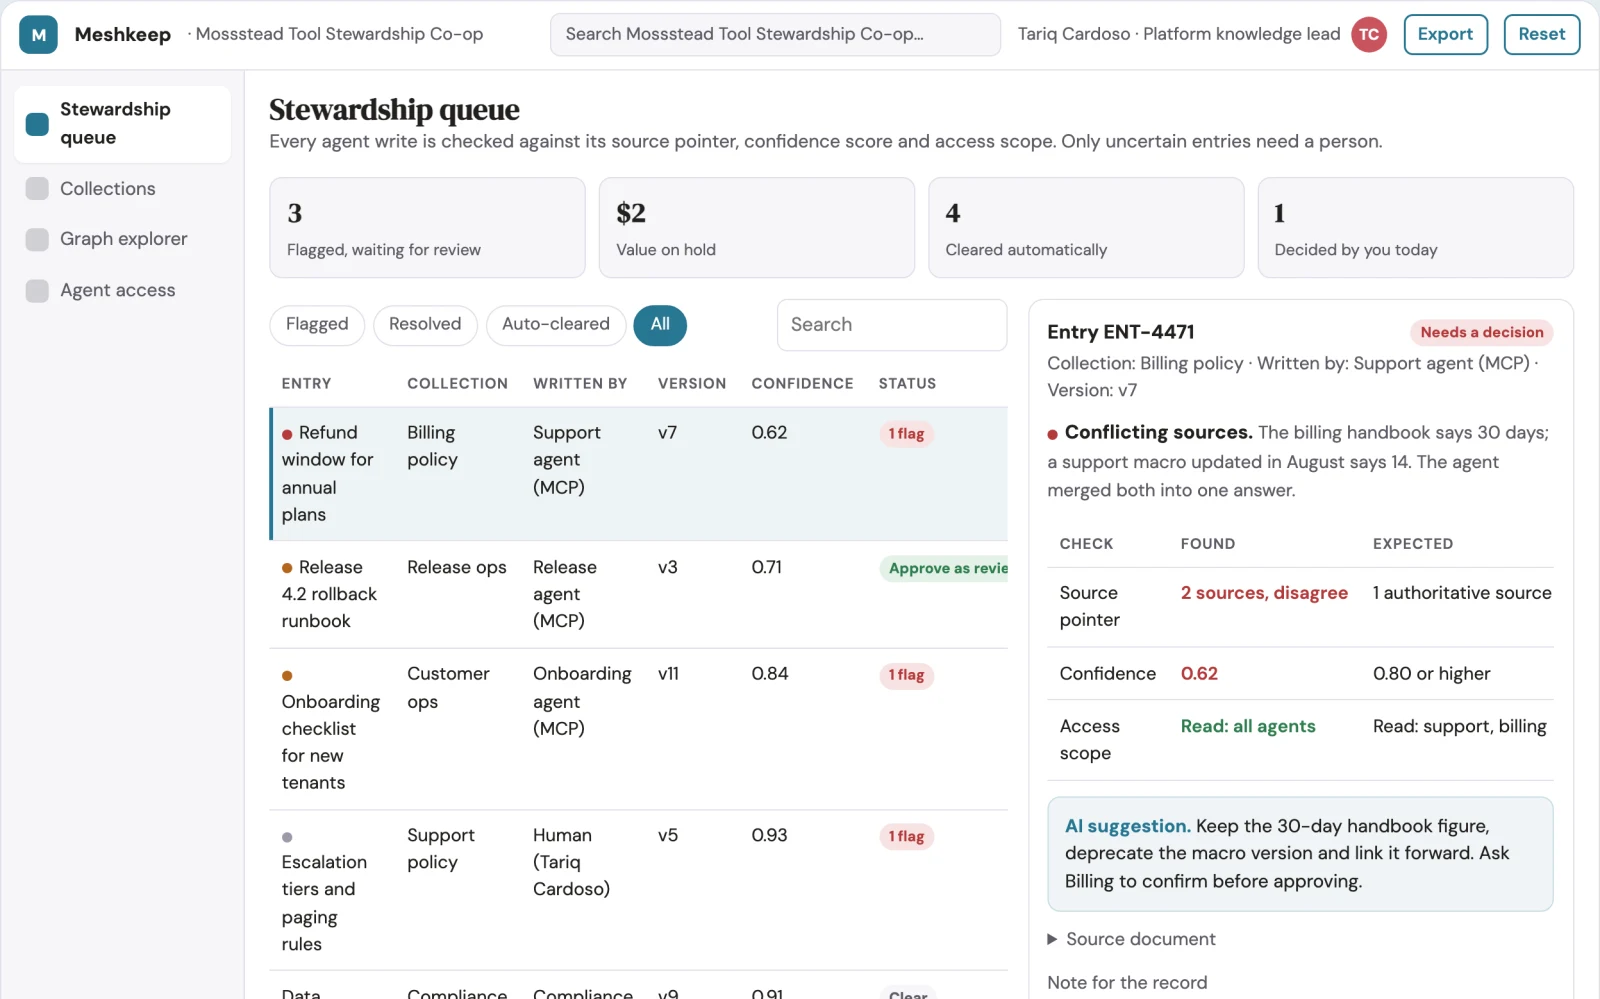Click the '2 sources, disagree' found value

pyautogui.click(x=1264, y=593)
